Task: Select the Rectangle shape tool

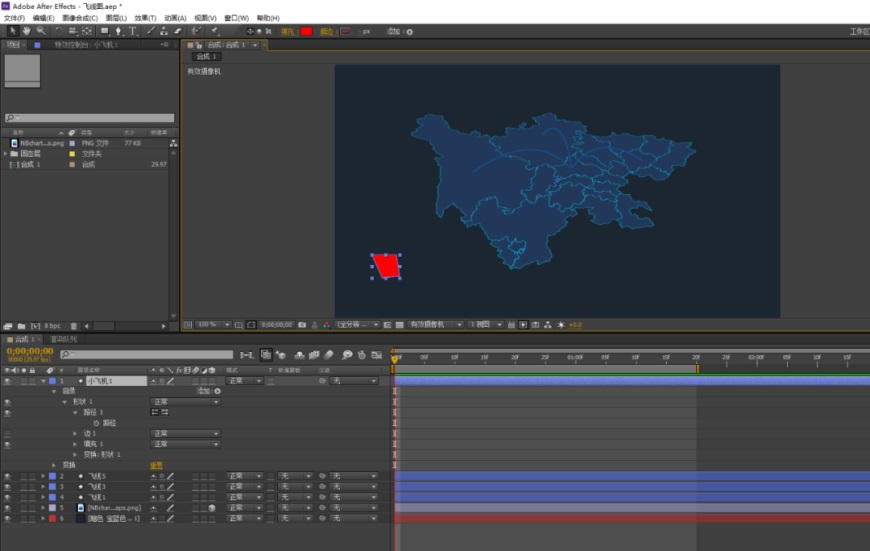Action: coord(104,31)
